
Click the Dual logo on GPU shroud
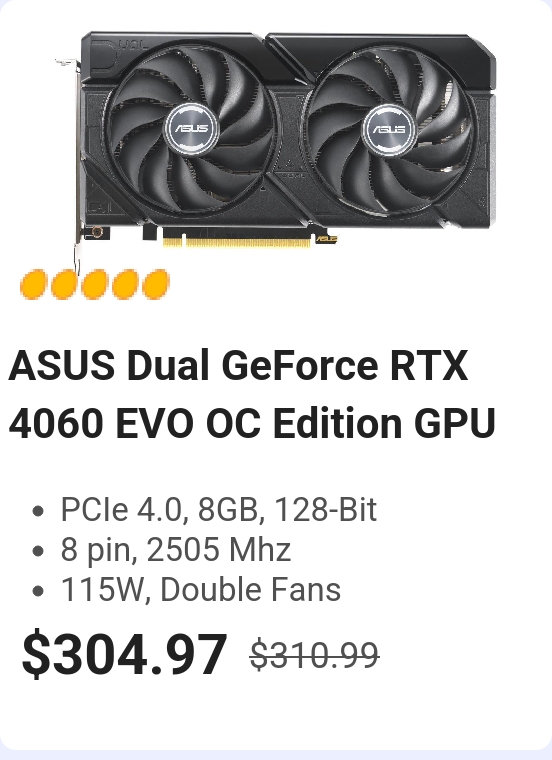tap(118, 54)
